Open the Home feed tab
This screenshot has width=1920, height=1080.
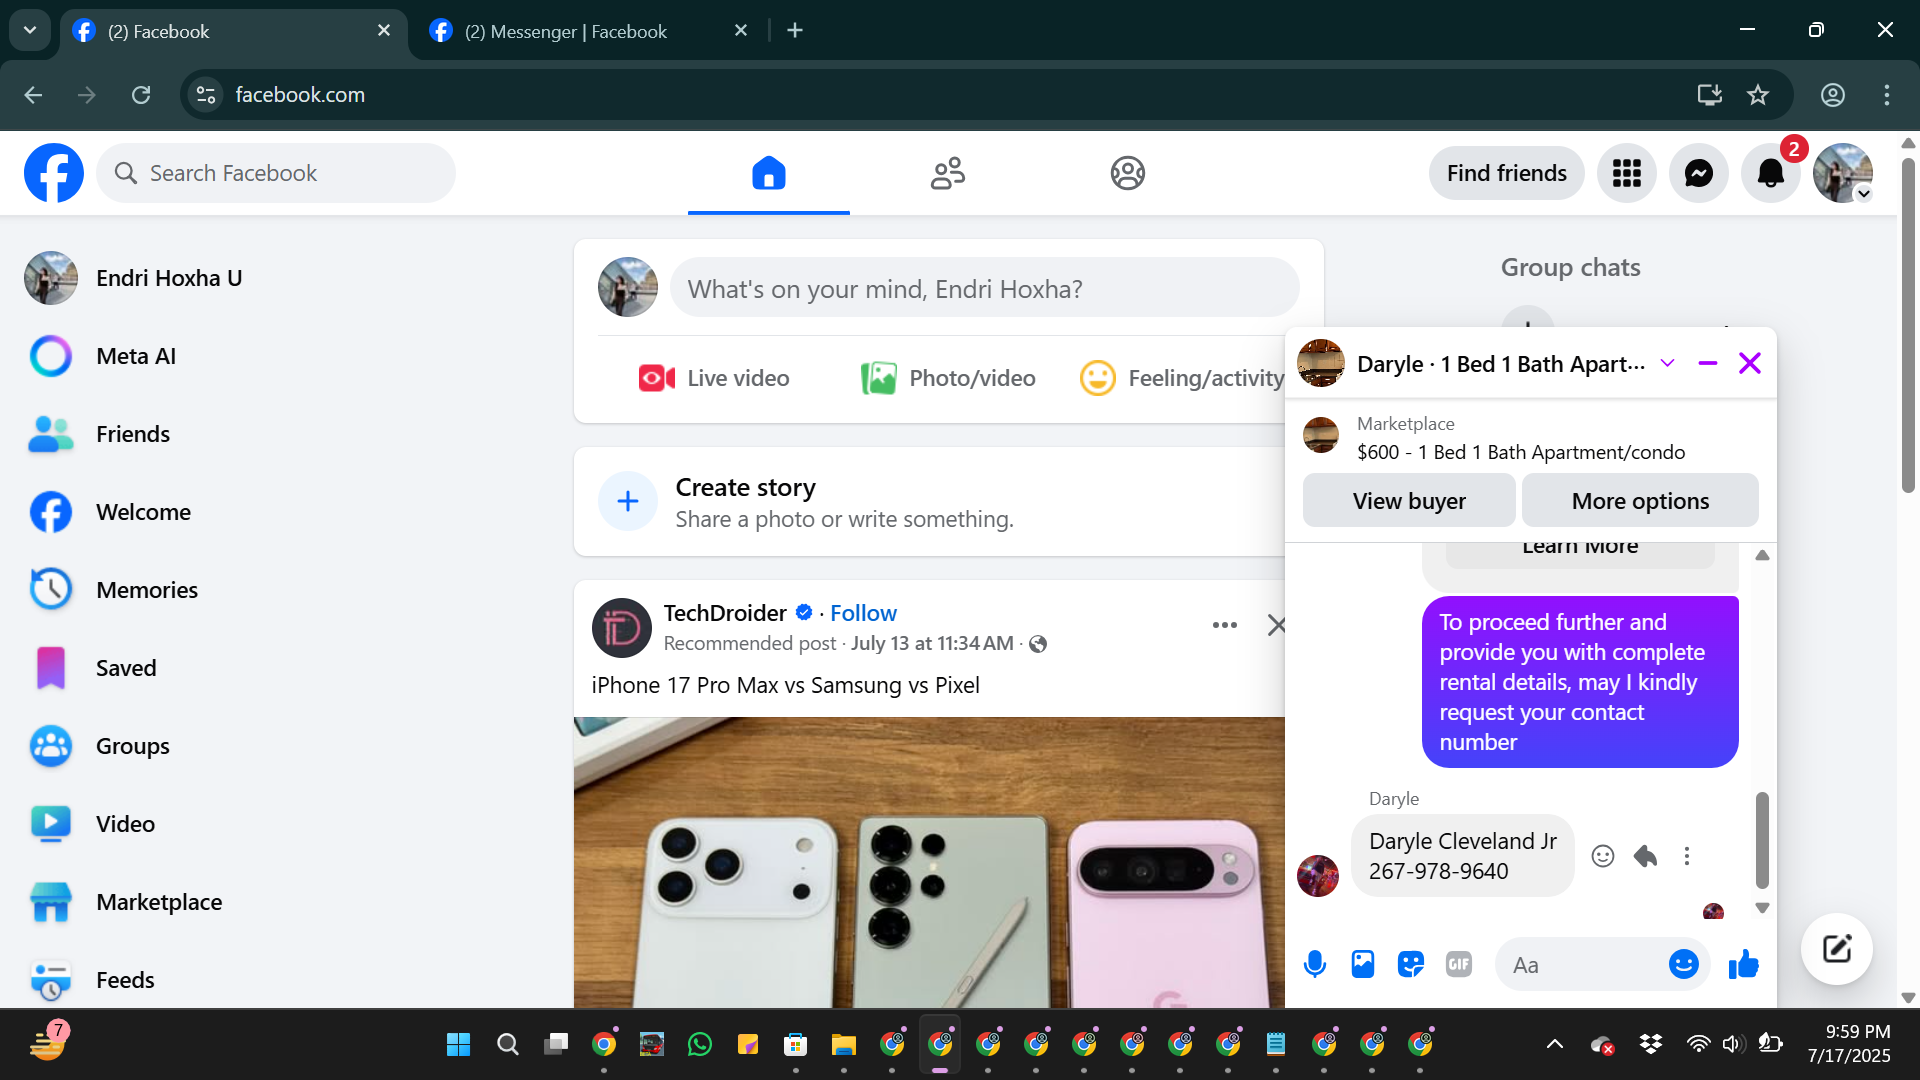769,173
